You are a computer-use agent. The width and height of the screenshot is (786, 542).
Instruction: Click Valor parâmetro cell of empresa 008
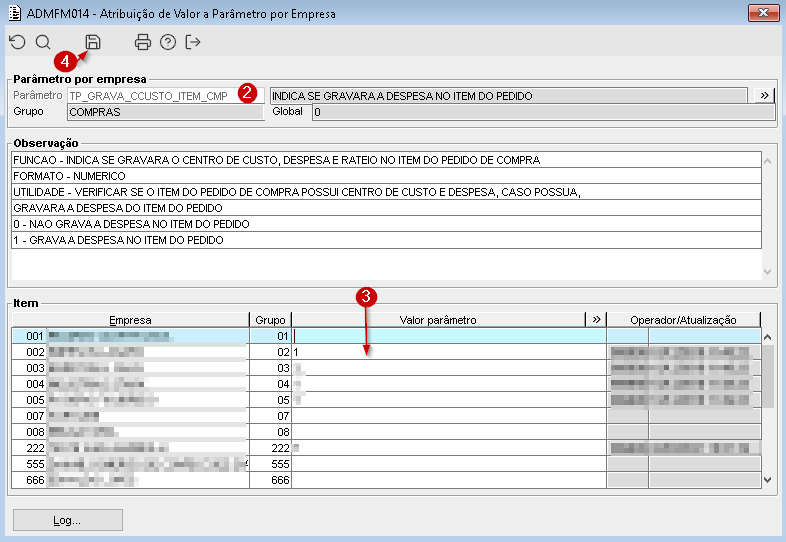point(449,432)
